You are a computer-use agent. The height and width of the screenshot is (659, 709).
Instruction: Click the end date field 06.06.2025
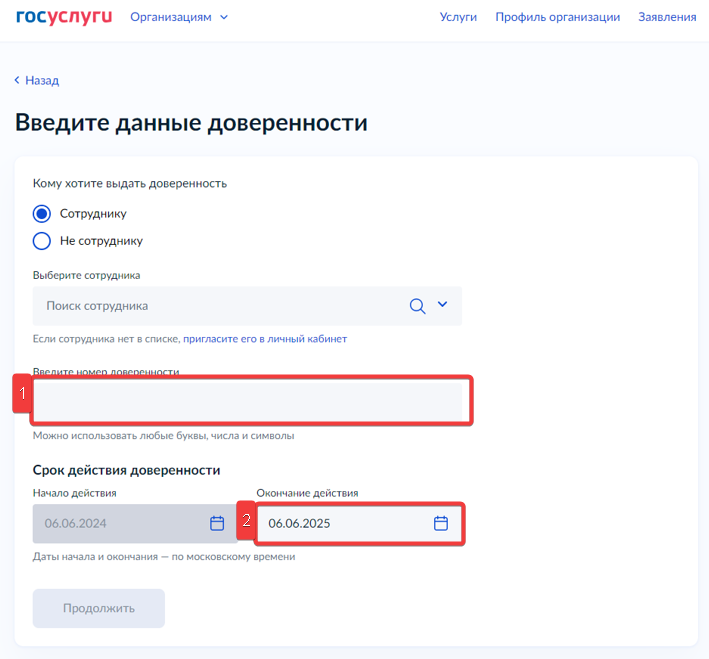click(359, 523)
